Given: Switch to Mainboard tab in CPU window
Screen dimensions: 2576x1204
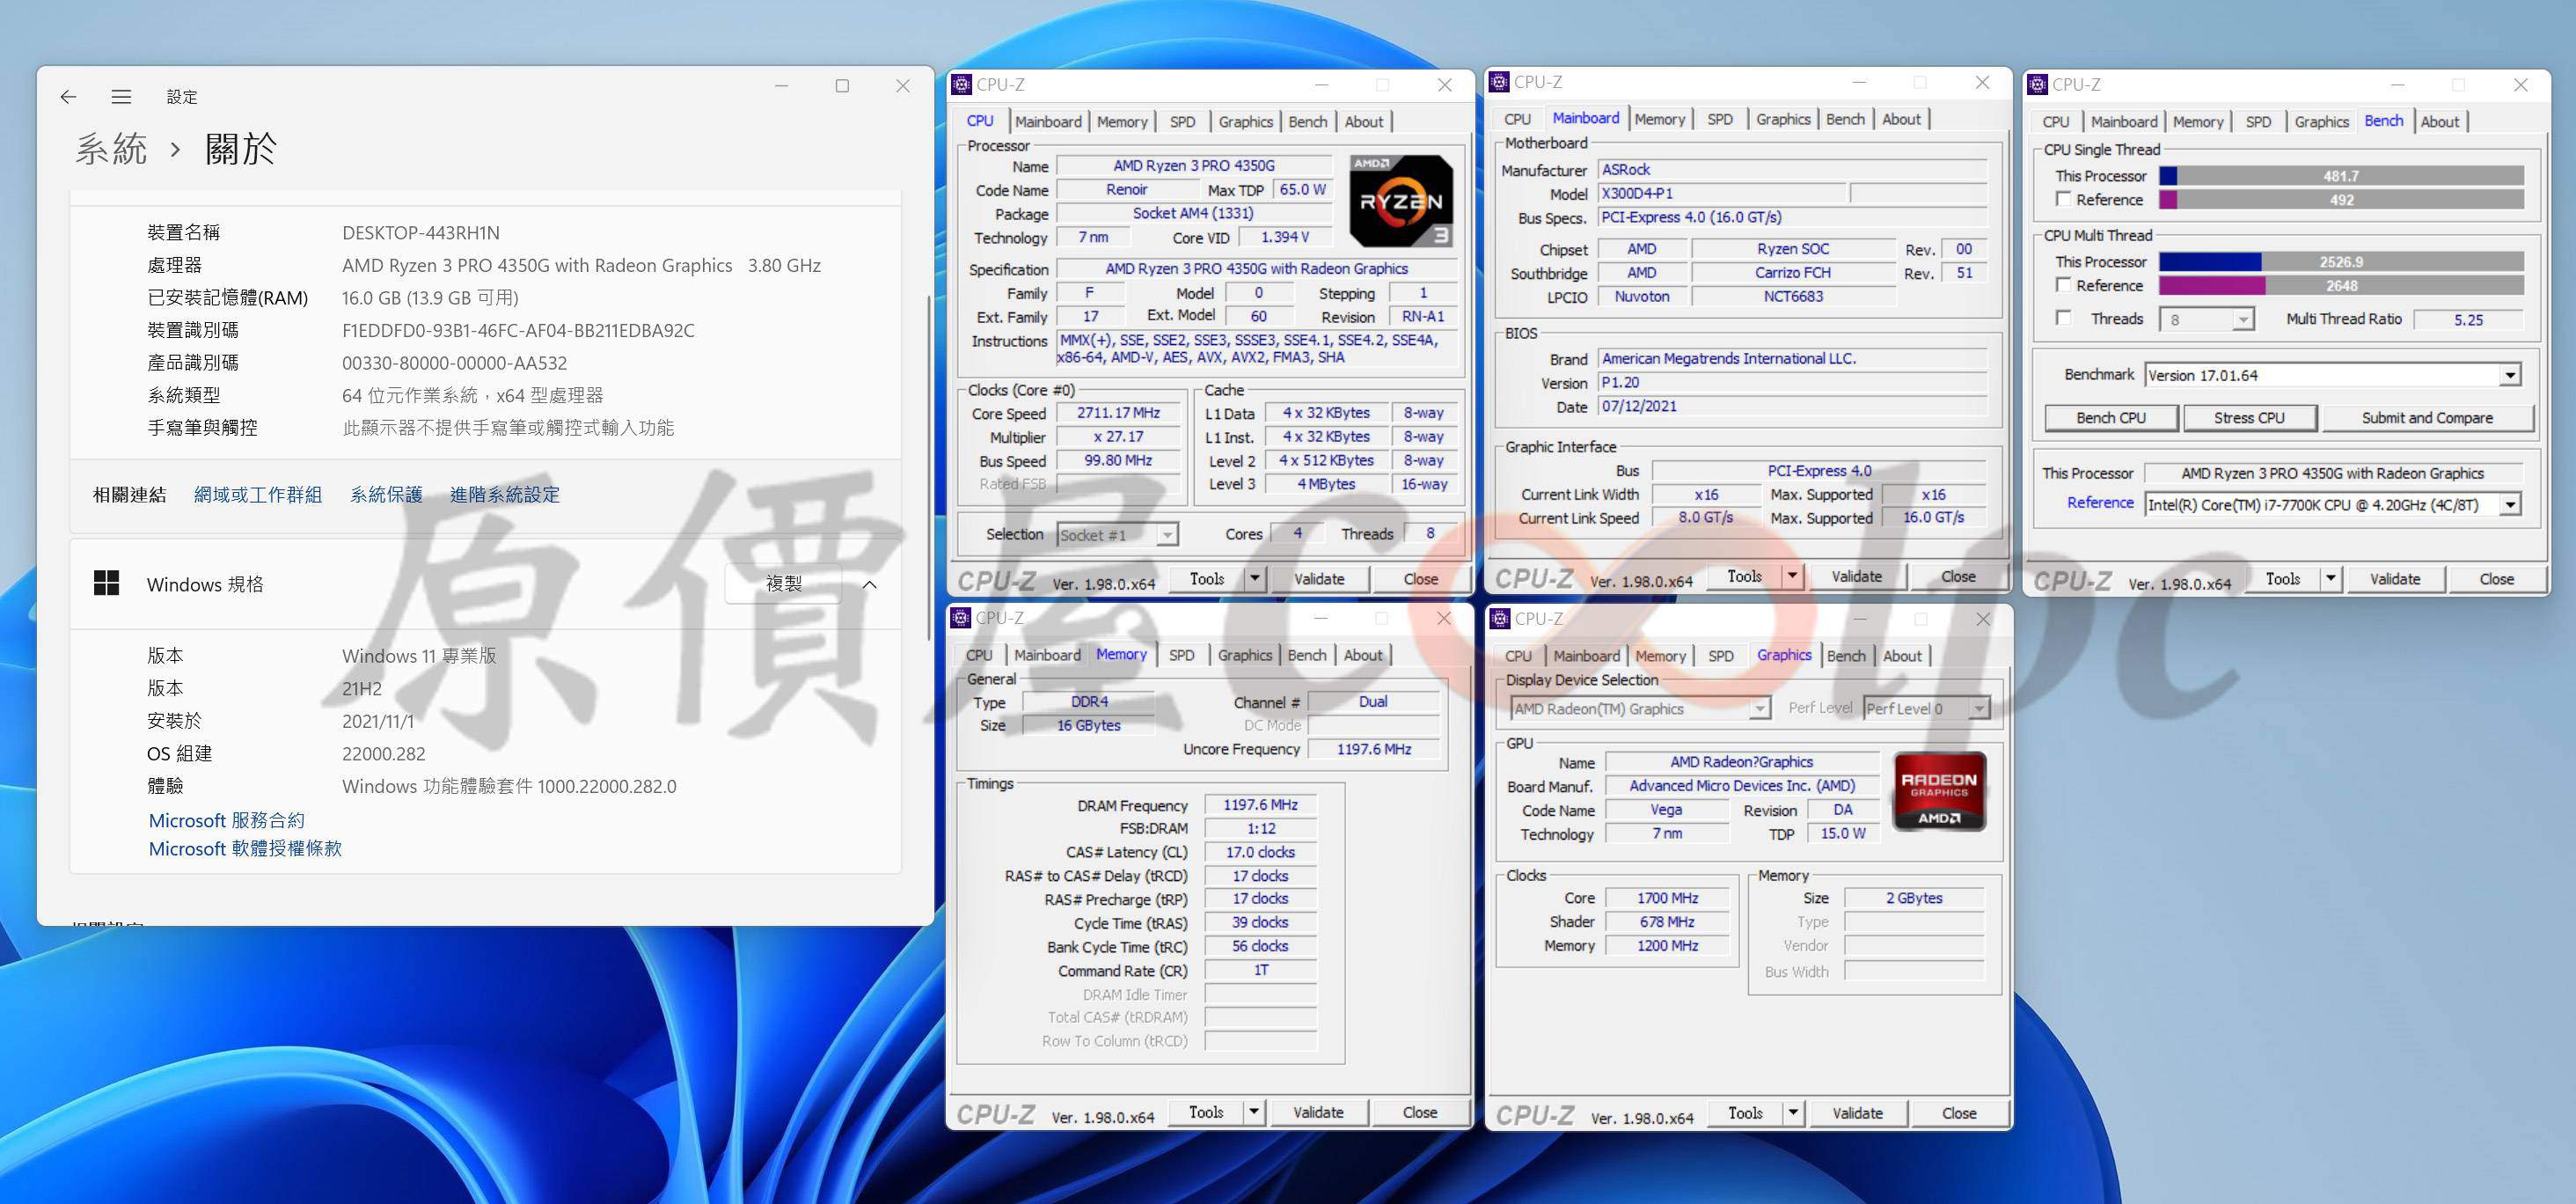Looking at the screenshot, I should pos(1048,122).
